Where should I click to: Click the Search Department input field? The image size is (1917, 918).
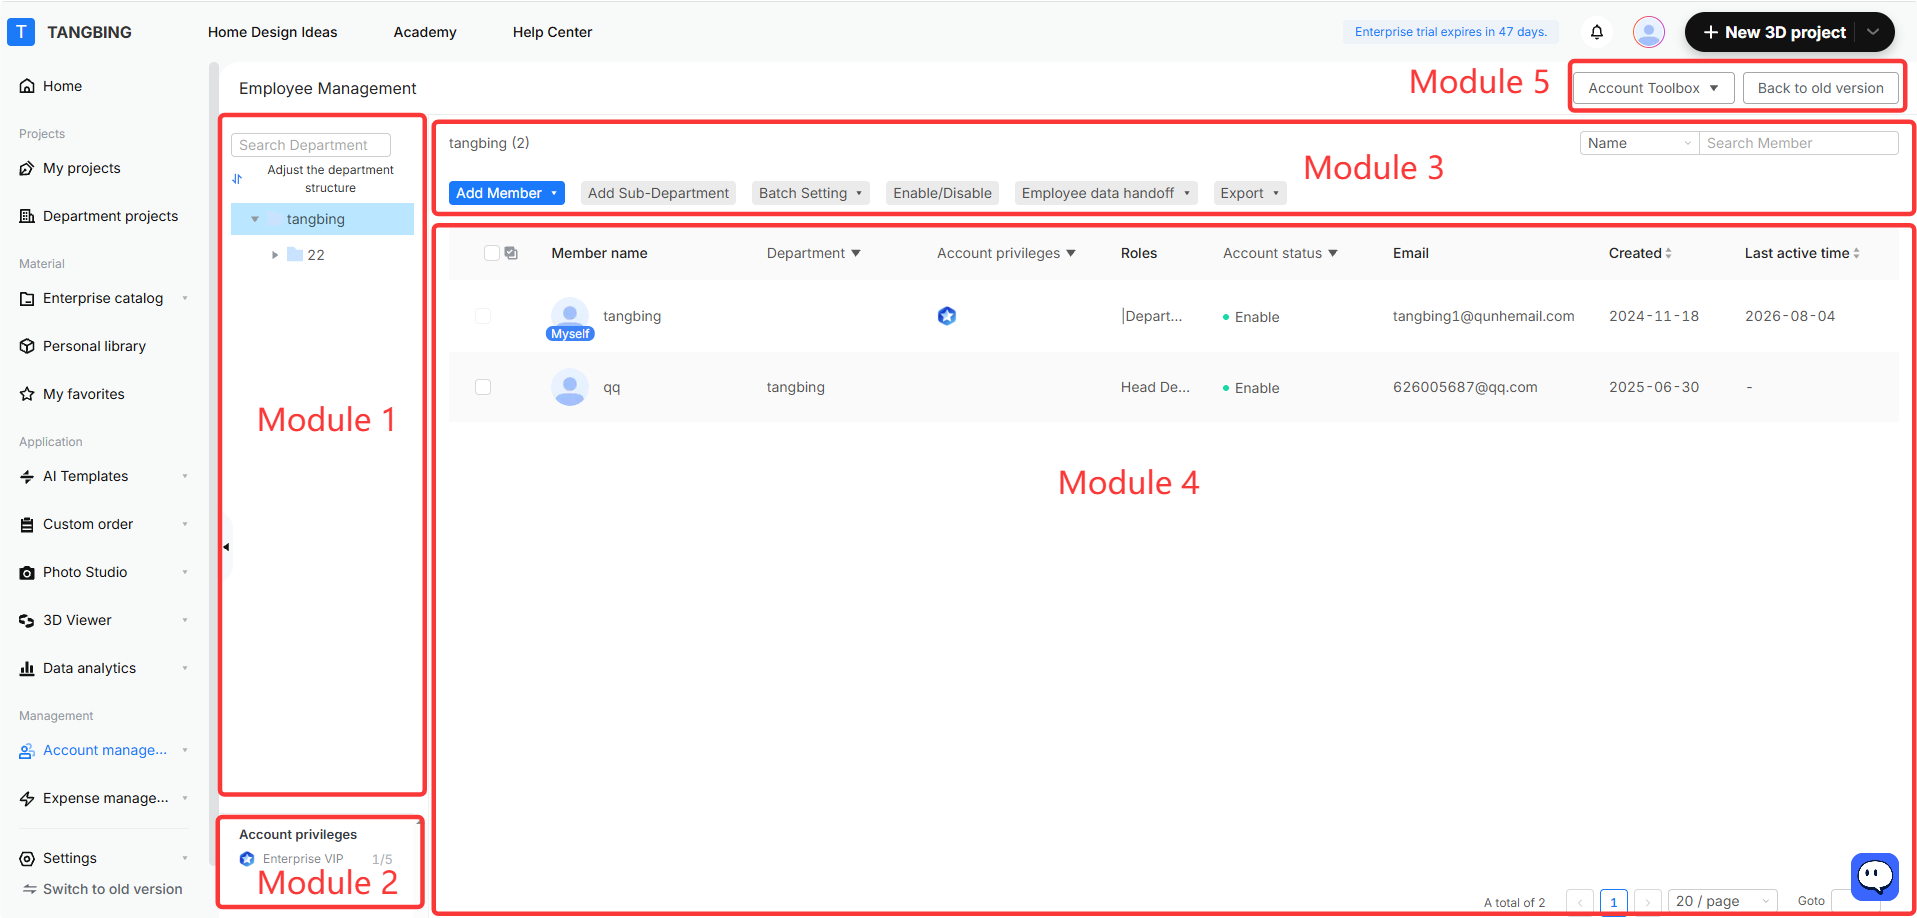click(311, 145)
